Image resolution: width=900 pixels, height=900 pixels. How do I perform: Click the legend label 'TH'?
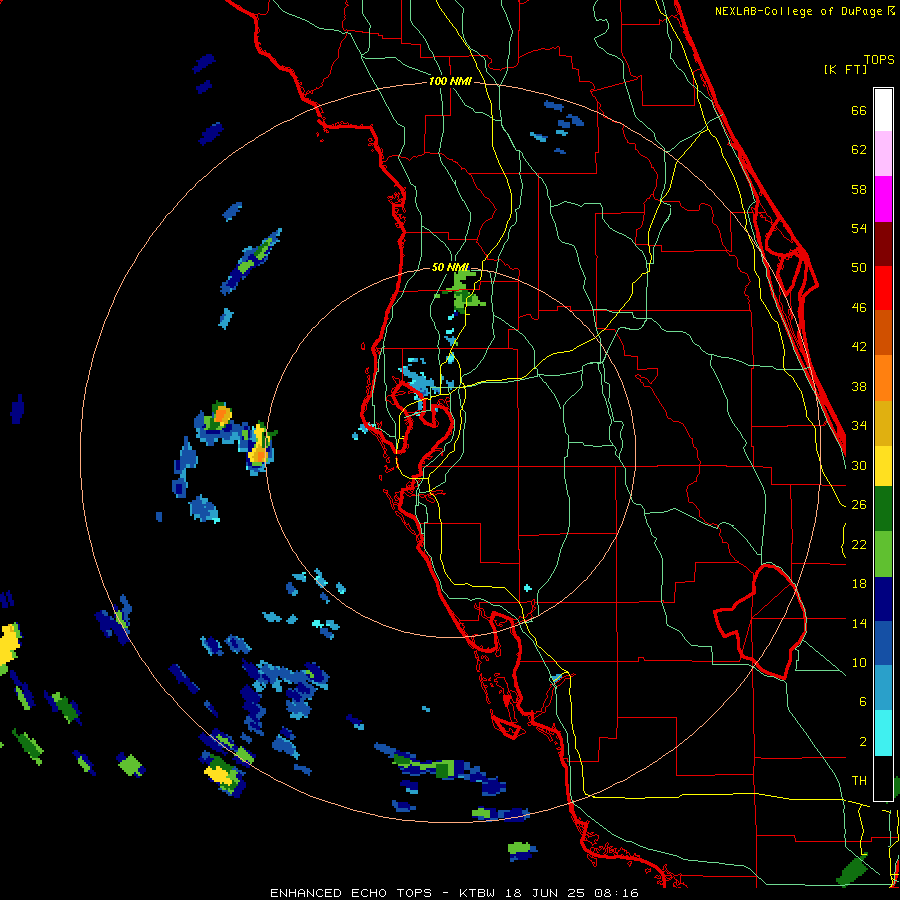point(859,780)
